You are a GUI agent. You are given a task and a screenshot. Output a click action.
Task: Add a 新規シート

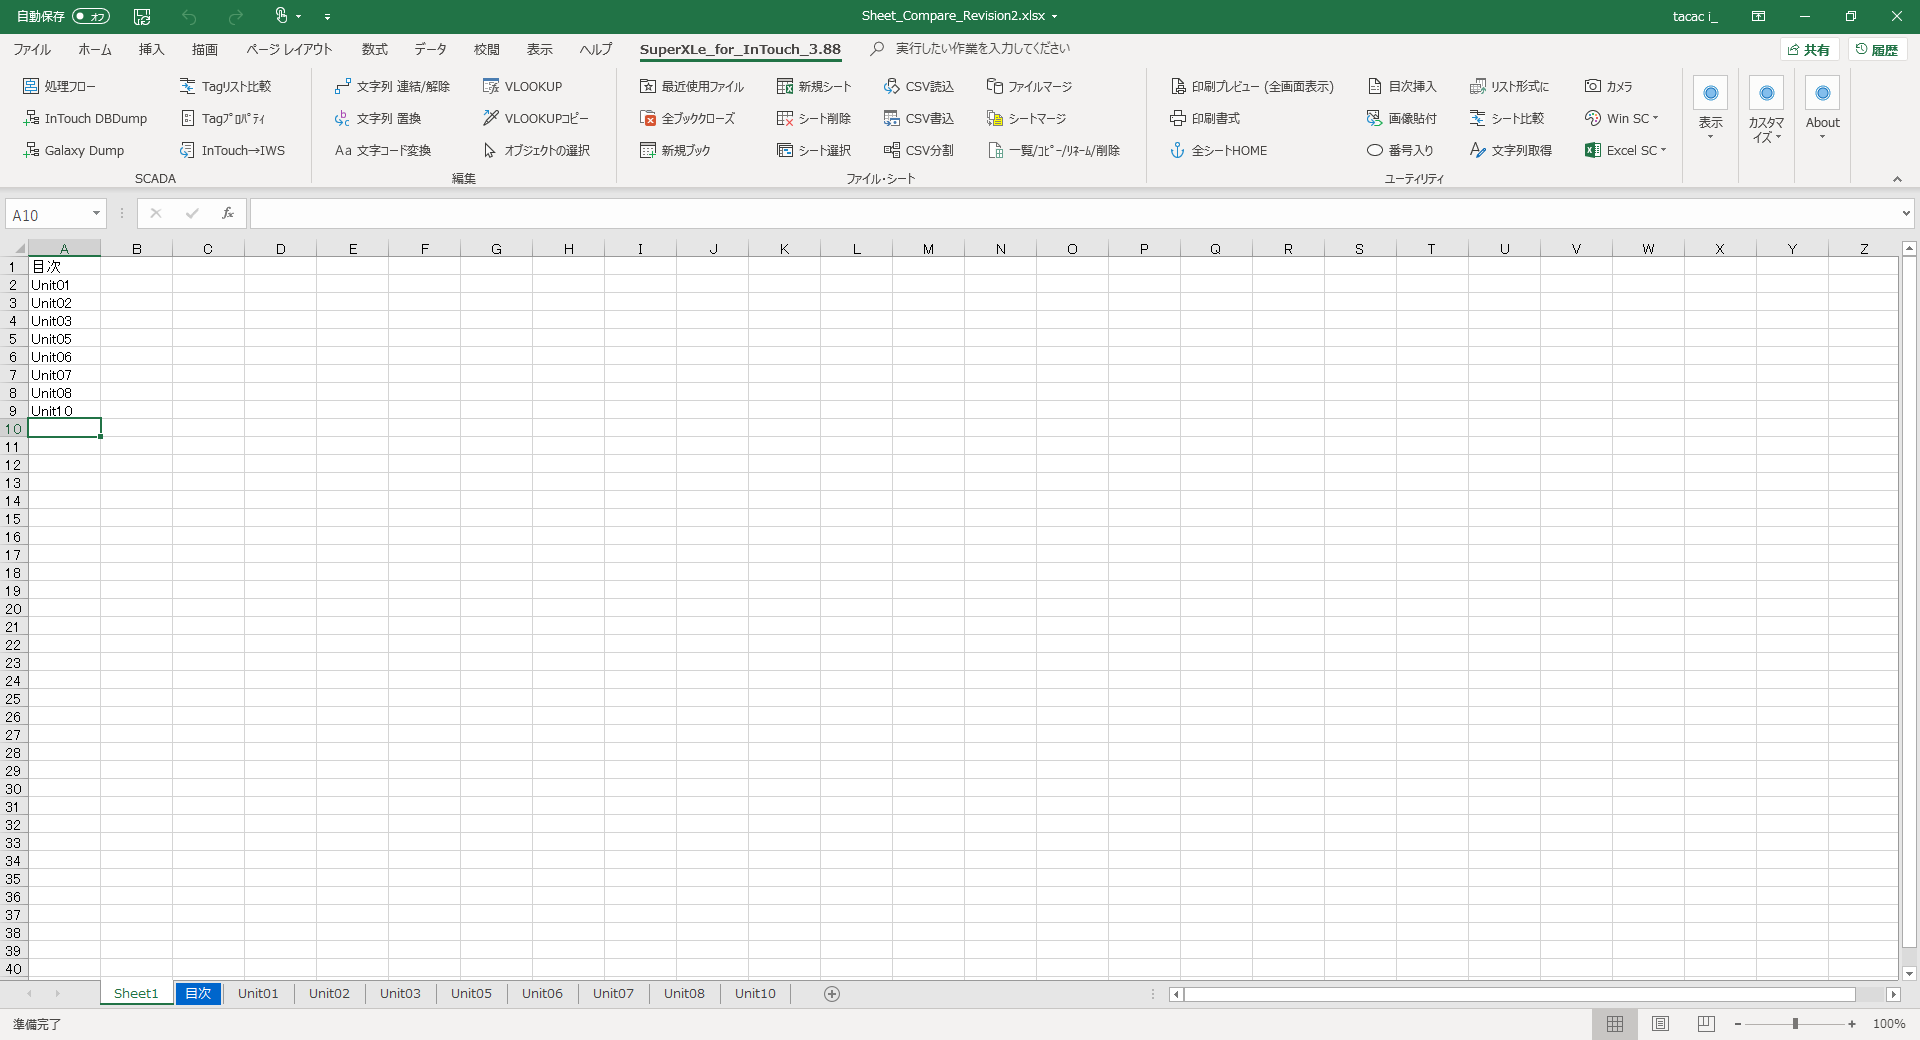[x=814, y=86]
